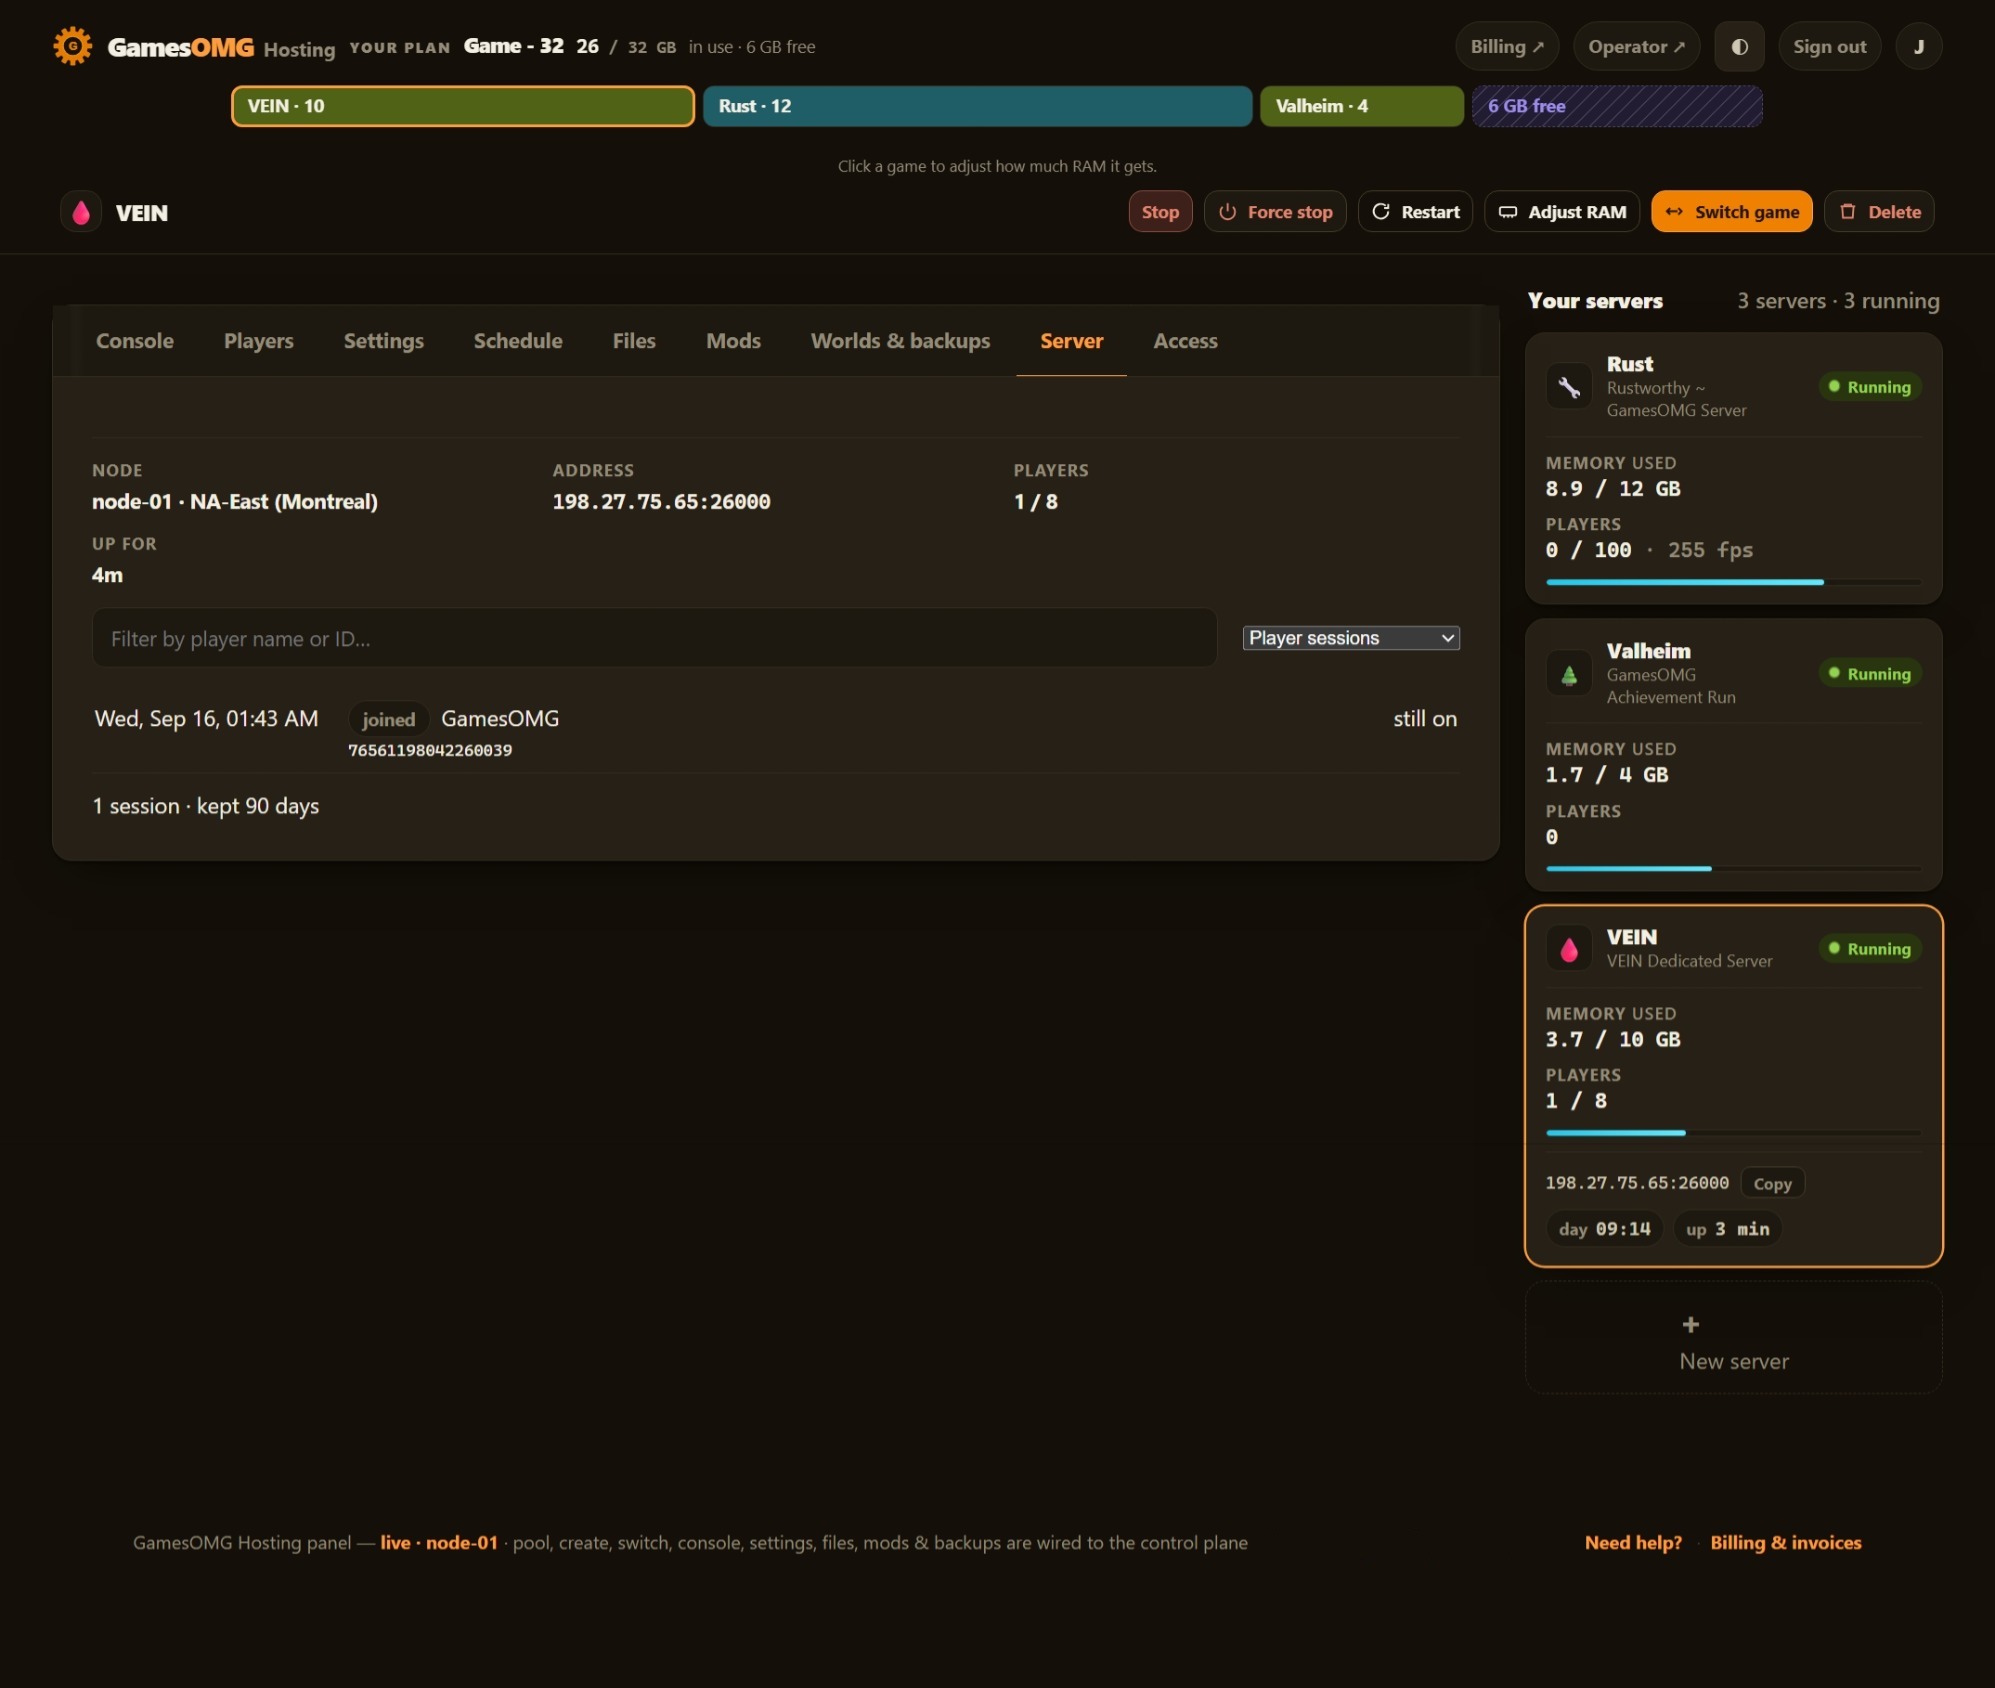The width and height of the screenshot is (1995, 1688).
Task: Click the VEIN drop icon in server card
Action: [1568, 949]
